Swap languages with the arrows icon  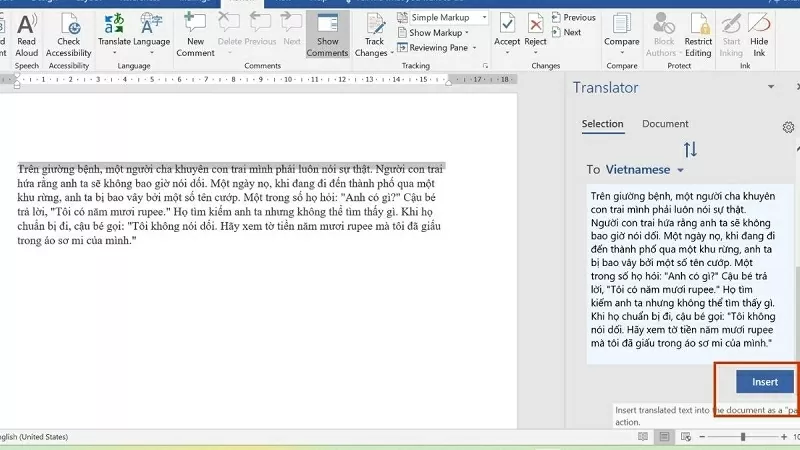point(690,150)
